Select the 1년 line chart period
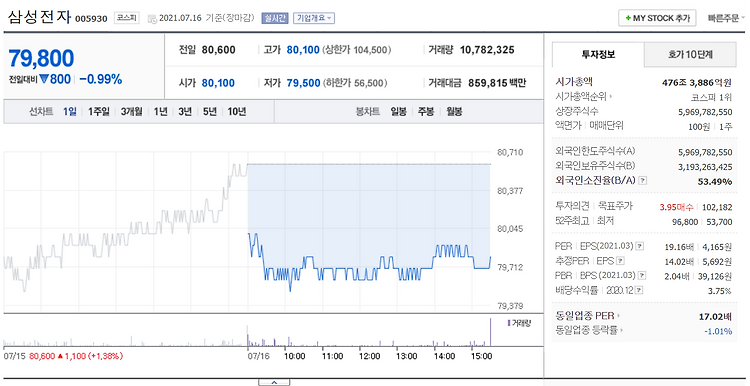Viewport: 750px width, 386px height. coord(160,111)
